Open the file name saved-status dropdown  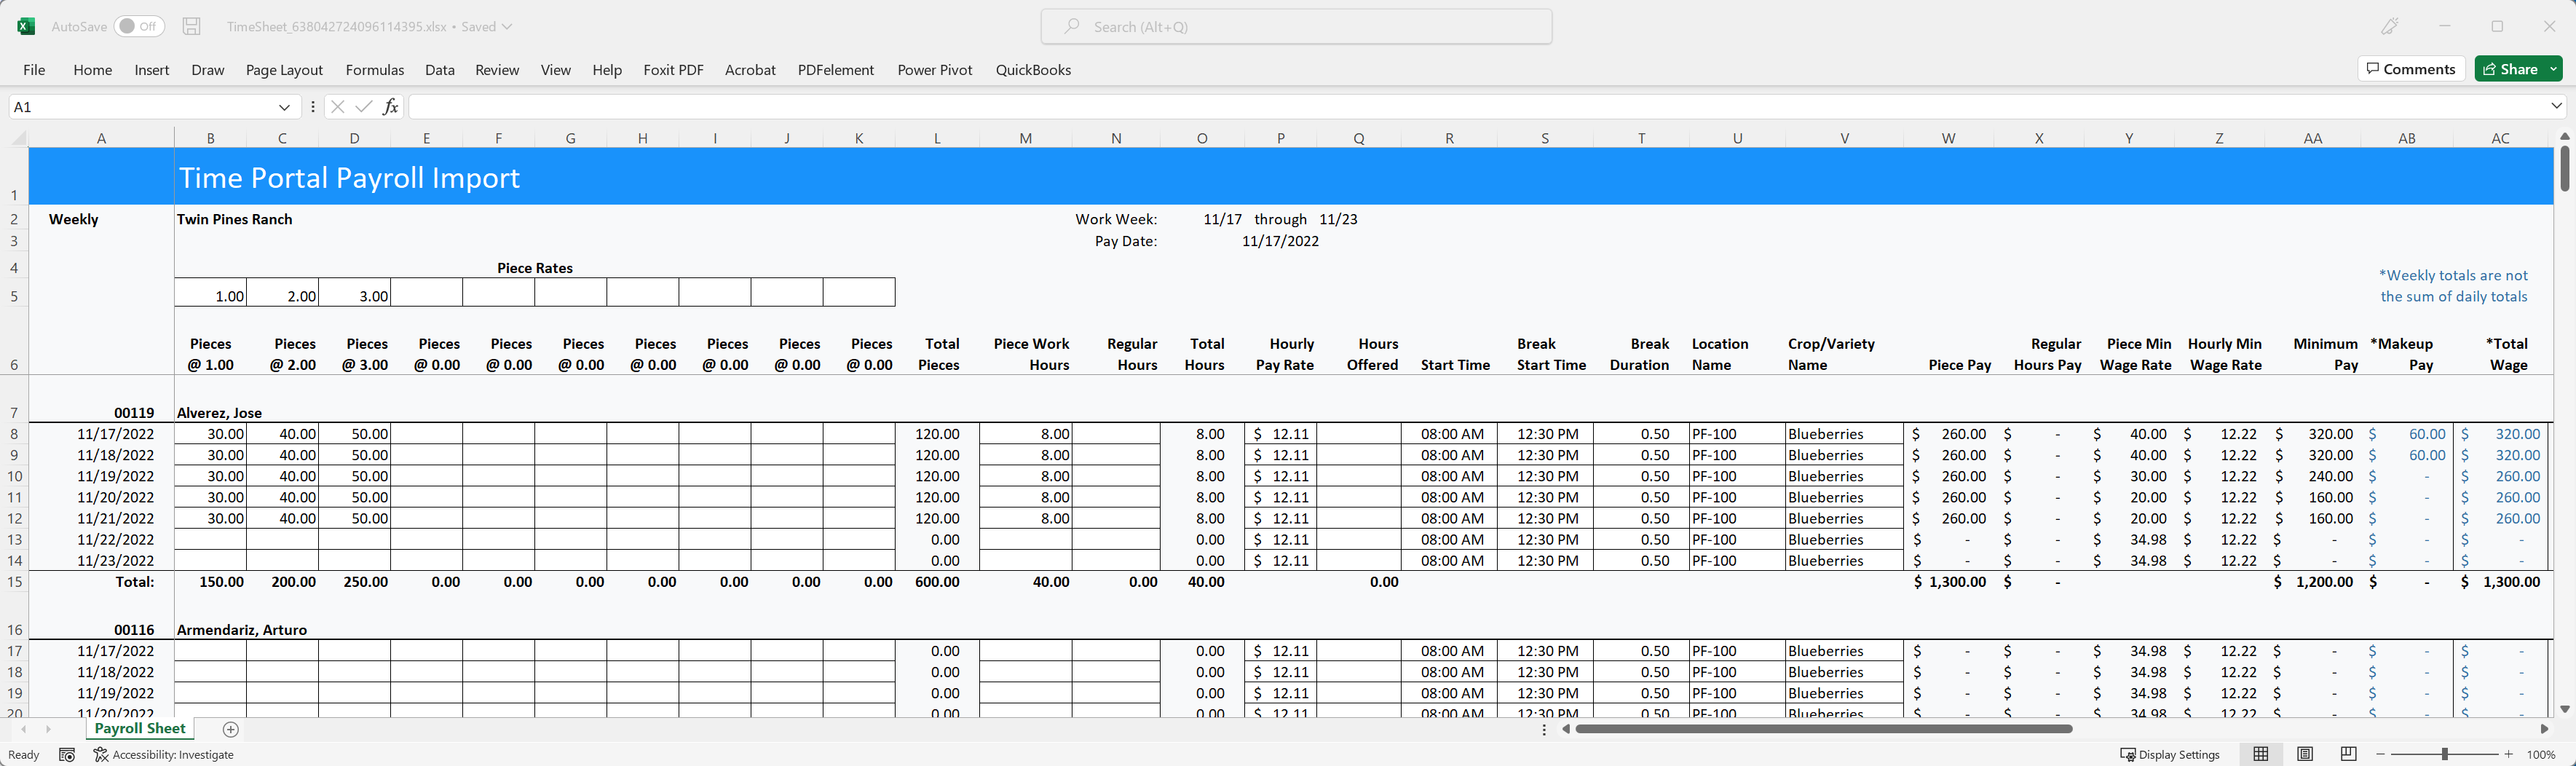pos(507,27)
